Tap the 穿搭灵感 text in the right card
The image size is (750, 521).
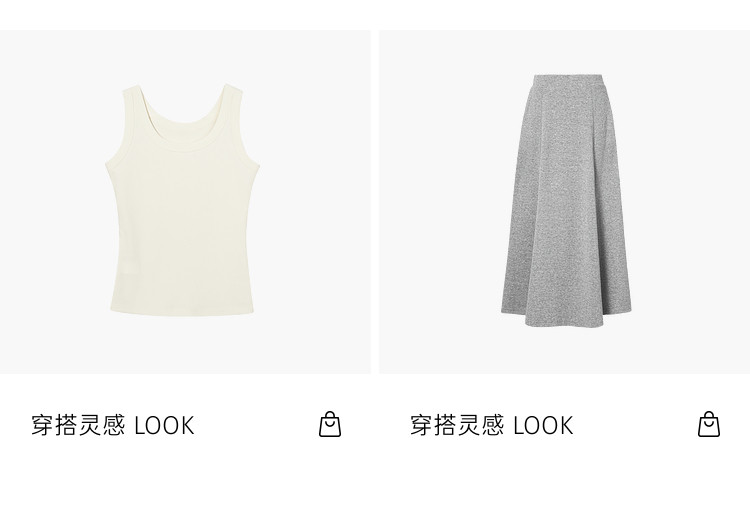457,425
